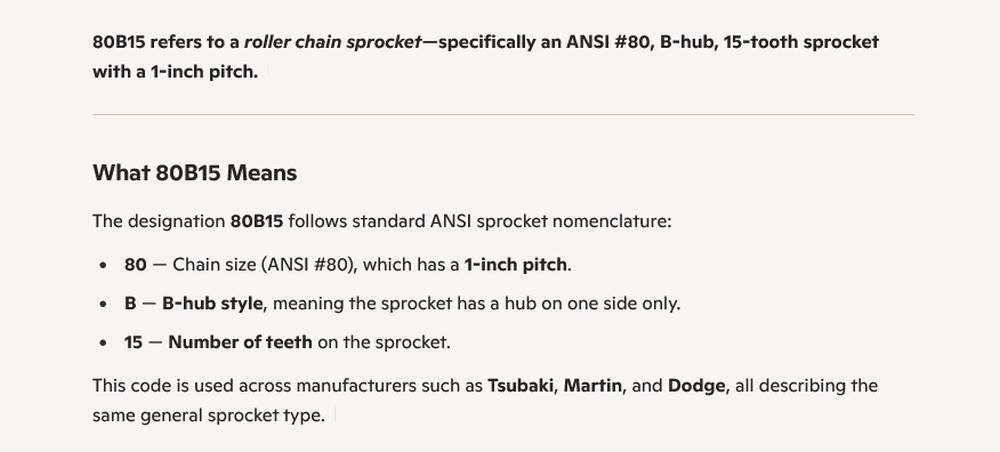Click '80B15' at the start of the summary
Image resolution: width=1000 pixels, height=452 pixels.
[119, 42]
